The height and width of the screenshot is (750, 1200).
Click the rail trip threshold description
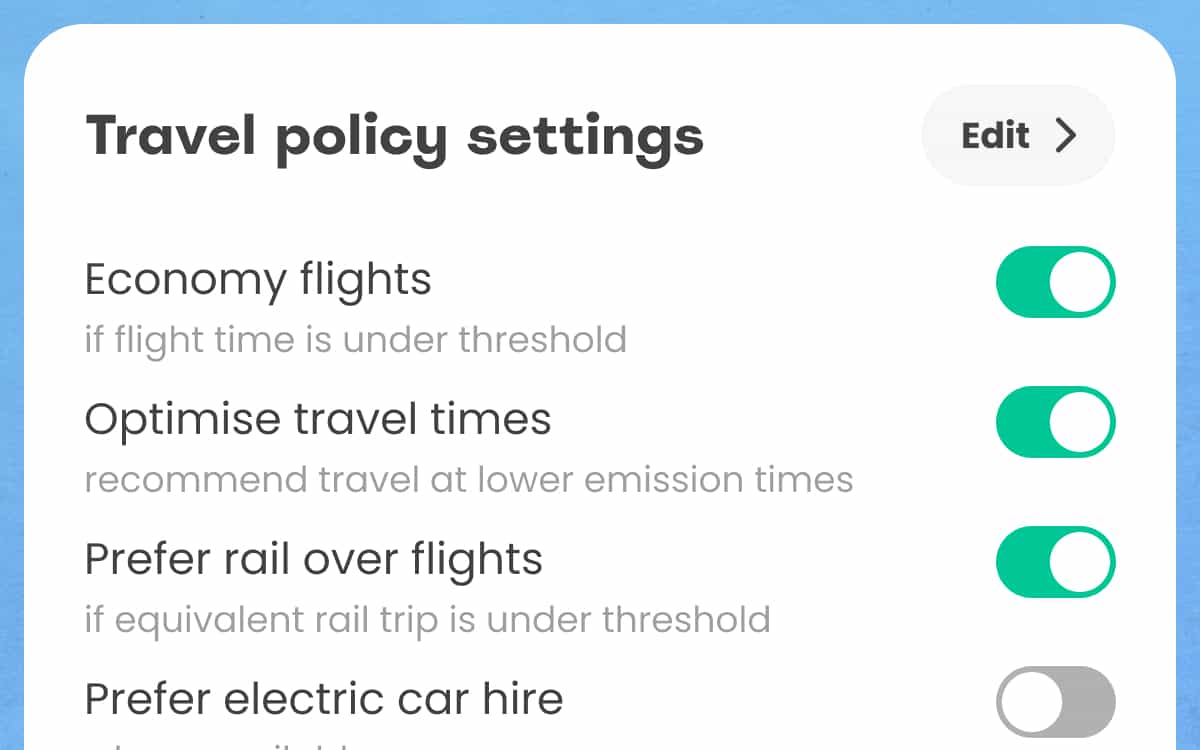pyautogui.click(x=427, y=620)
